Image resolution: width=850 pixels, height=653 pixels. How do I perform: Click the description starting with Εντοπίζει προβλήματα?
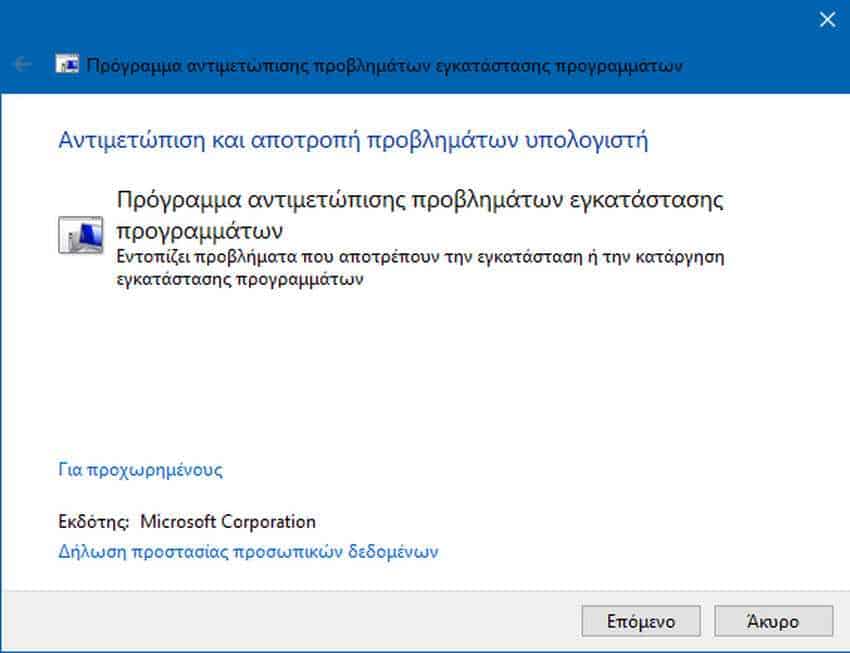420,268
